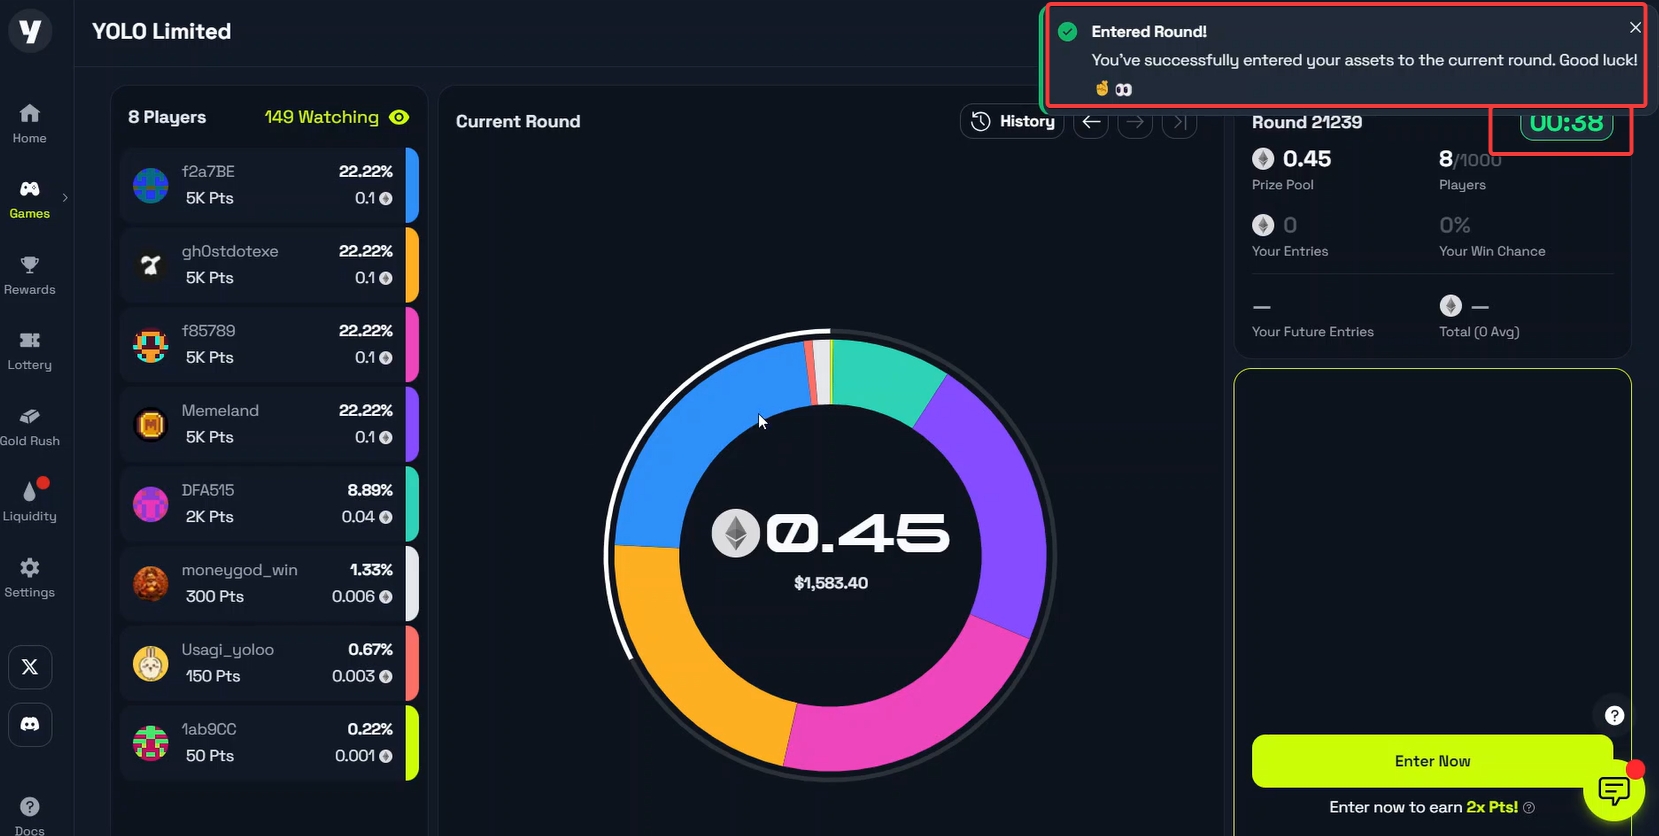This screenshot has width=1659, height=836.
Task: Expand the Games submenu chevron
Action: 65,198
